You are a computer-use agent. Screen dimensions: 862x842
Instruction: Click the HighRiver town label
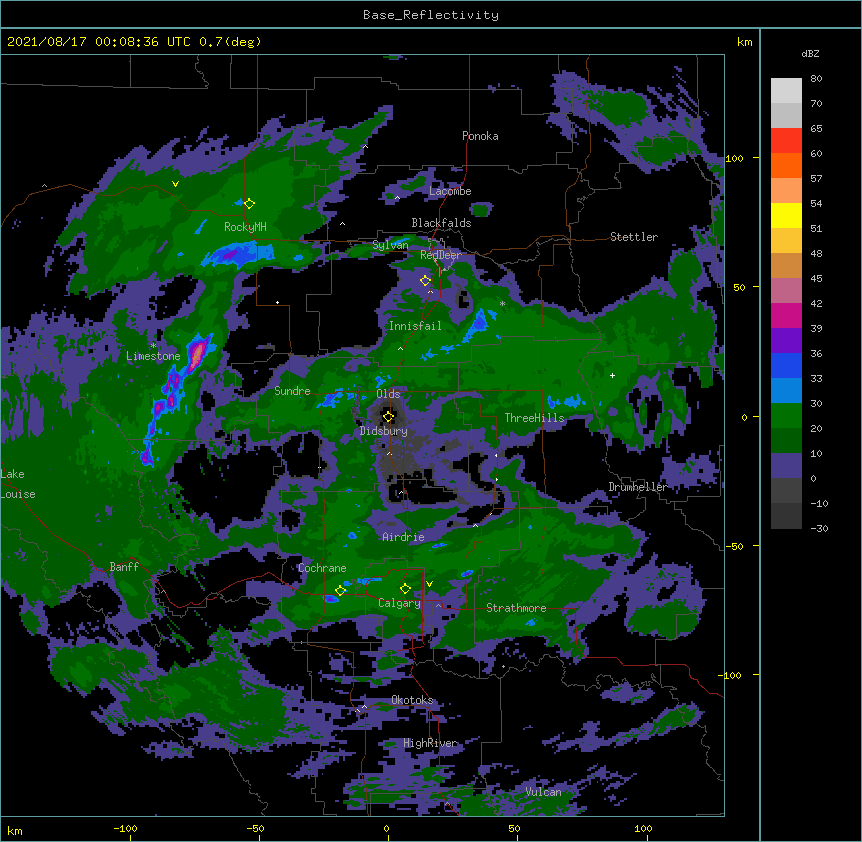pyautogui.click(x=430, y=743)
